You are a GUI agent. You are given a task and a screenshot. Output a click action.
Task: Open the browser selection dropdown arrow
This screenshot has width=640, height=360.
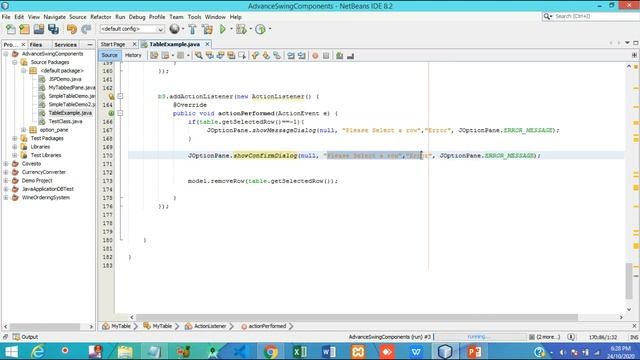pos(182,29)
